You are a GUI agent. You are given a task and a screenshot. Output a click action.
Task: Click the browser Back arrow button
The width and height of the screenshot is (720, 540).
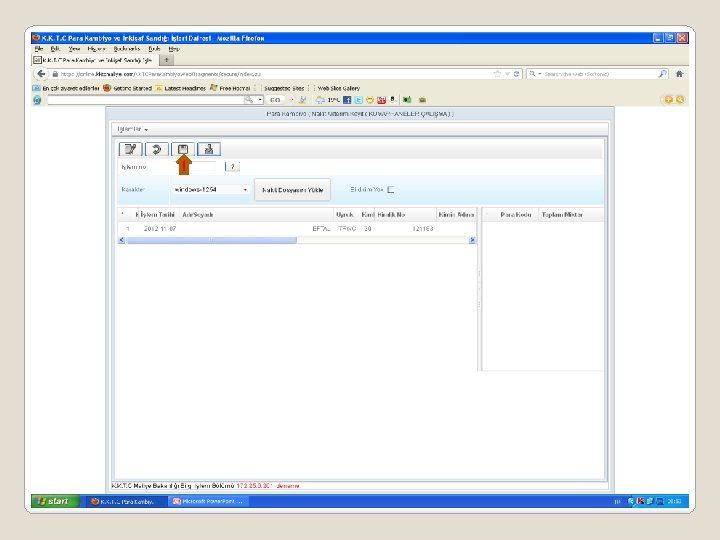(41, 73)
